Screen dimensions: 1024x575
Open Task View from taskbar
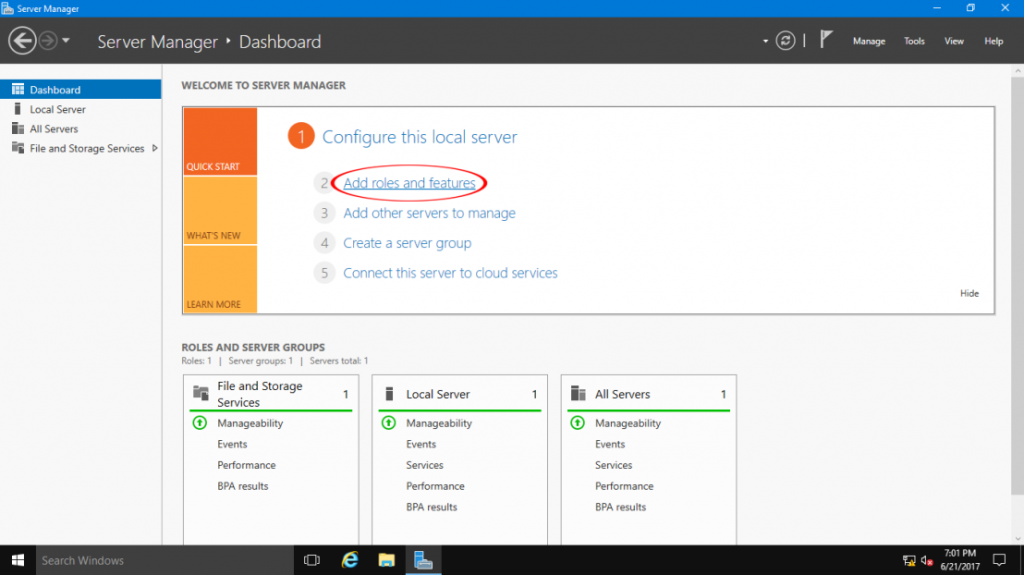(312, 560)
